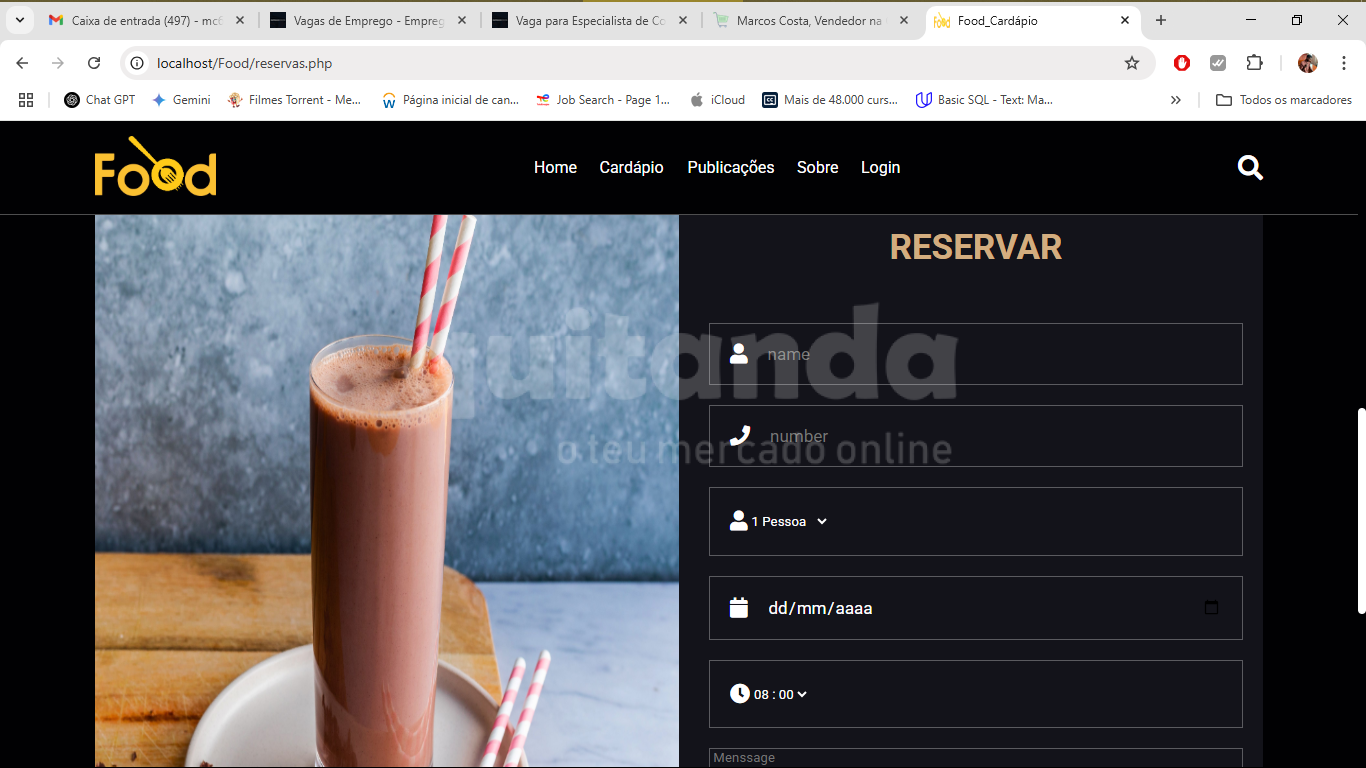The width and height of the screenshot is (1366, 768).
Task: Open the apps grid in bookmarks bar
Action: [x=26, y=100]
